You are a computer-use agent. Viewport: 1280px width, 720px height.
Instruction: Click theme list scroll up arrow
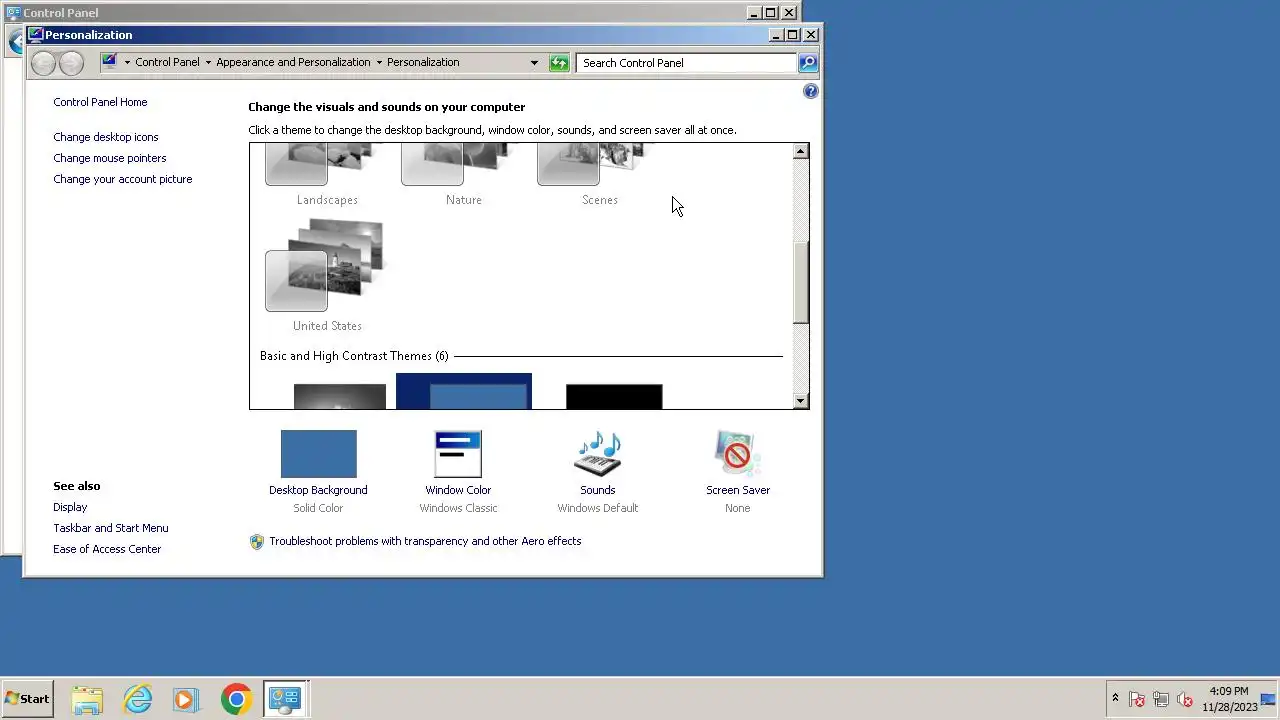[800, 151]
